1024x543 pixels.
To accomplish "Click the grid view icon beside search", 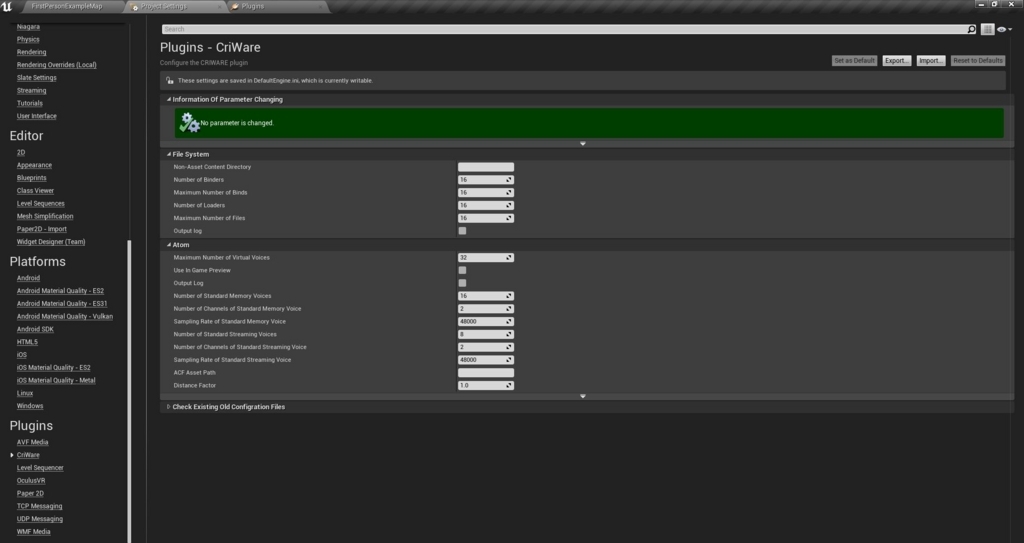I will [987, 29].
